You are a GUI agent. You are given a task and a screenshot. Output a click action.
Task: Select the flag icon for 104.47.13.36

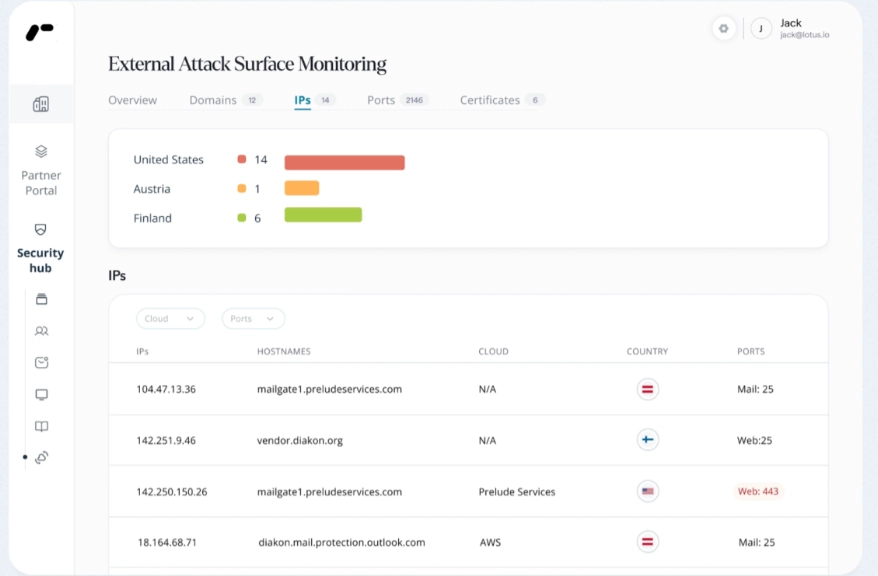coord(647,389)
